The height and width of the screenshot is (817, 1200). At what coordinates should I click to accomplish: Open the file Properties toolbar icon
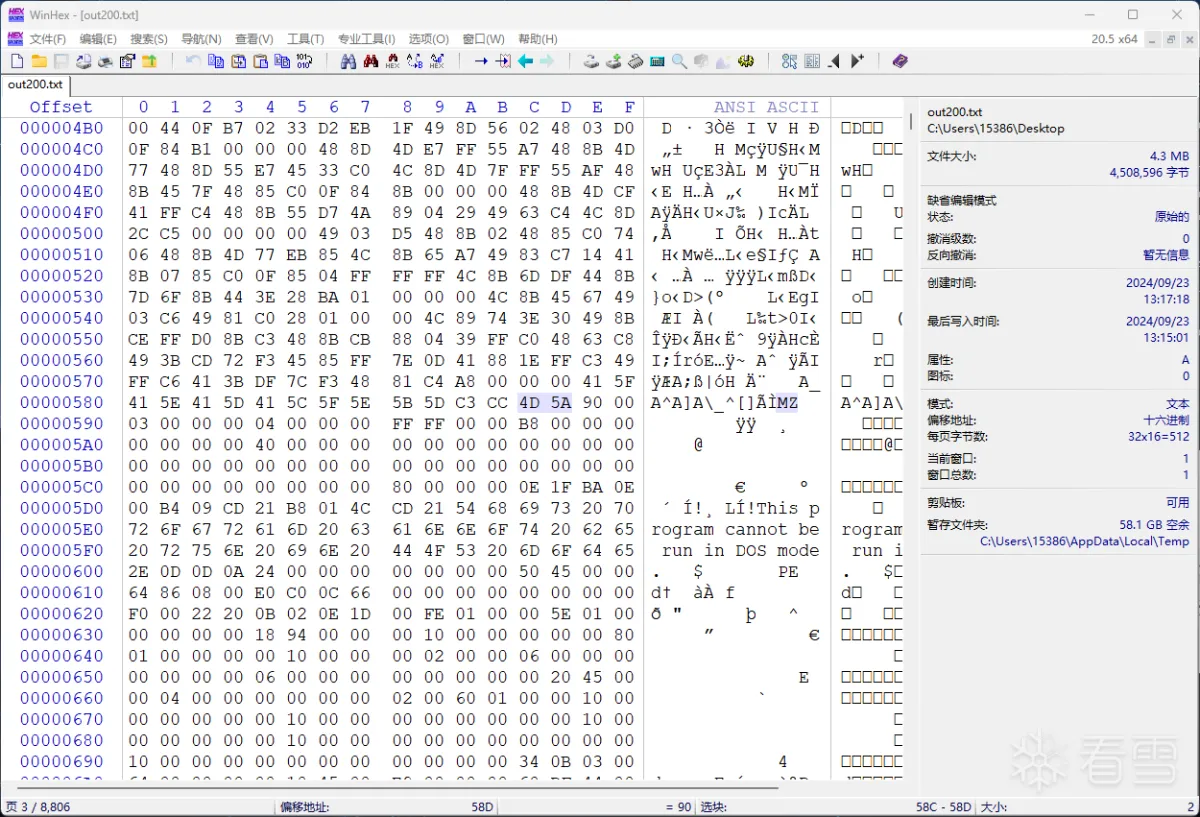[x=127, y=61]
